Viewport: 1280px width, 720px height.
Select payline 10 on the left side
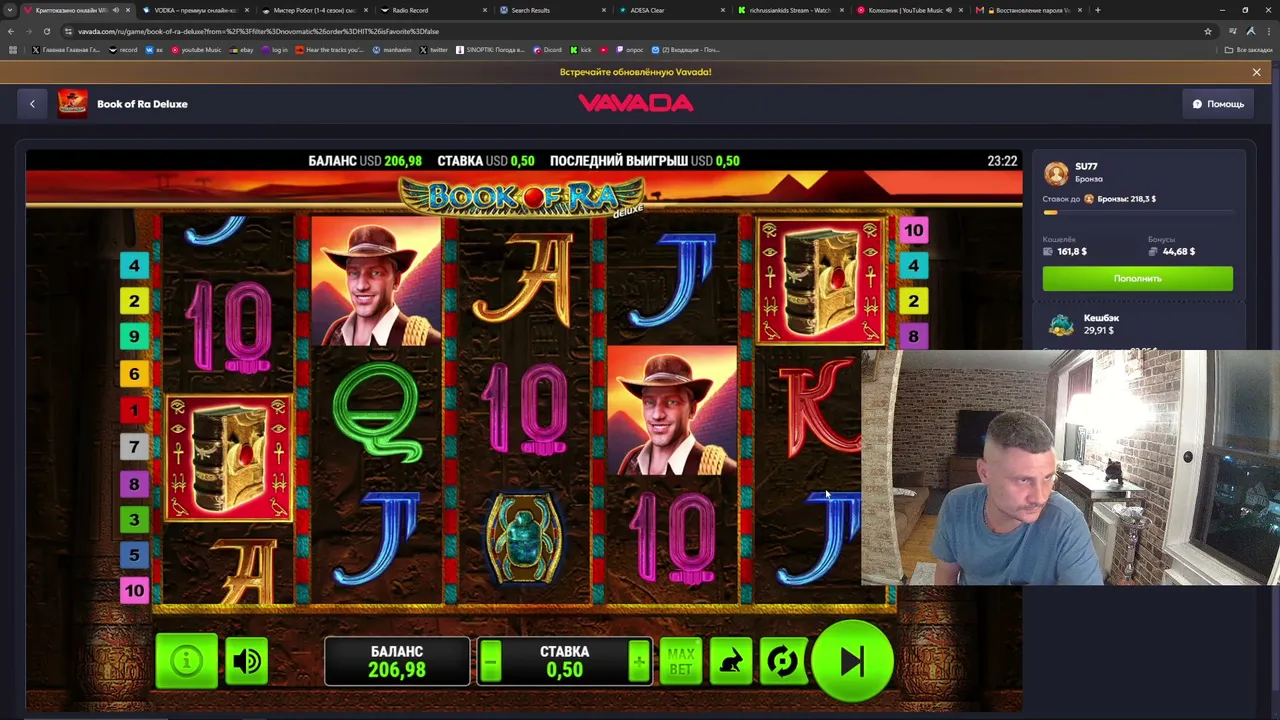tap(134, 591)
